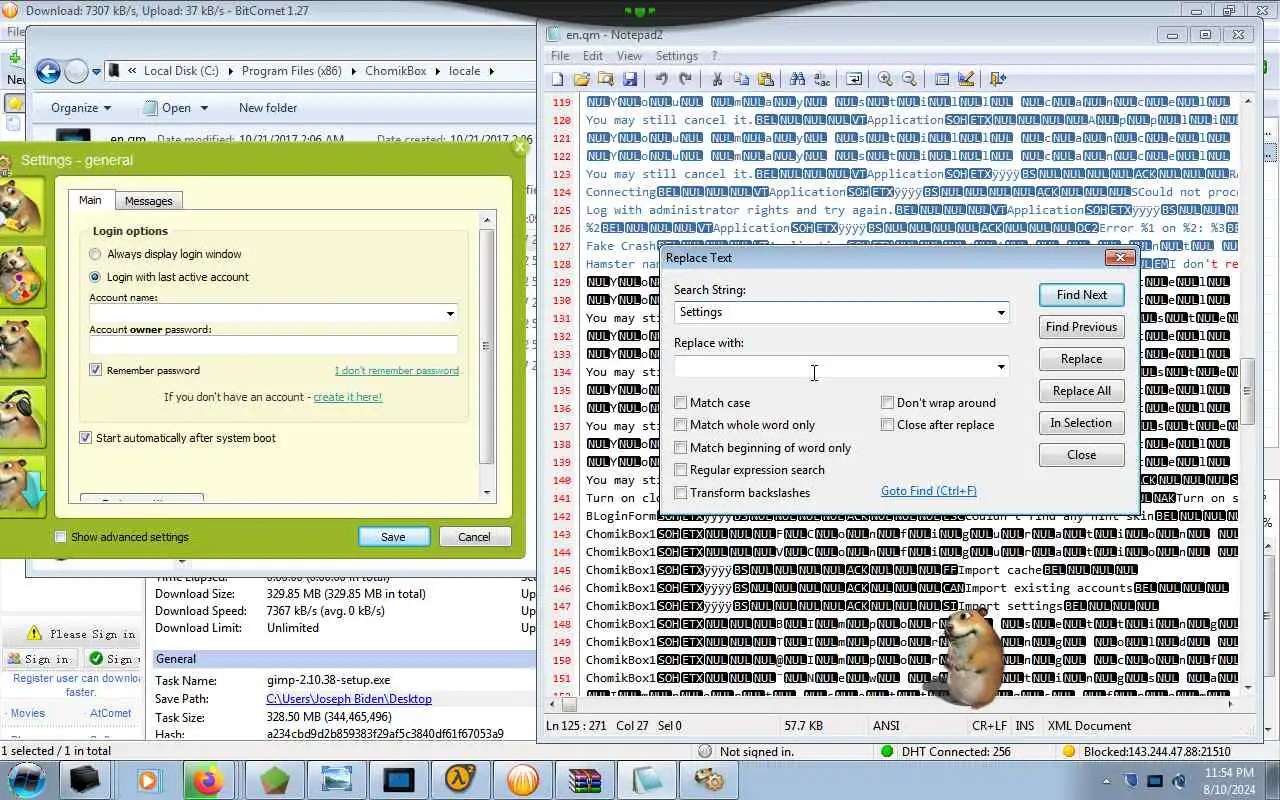The height and width of the screenshot is (800, 1280).
Task: Open the Edit menu in Notepad2
Action: point(593,56)
